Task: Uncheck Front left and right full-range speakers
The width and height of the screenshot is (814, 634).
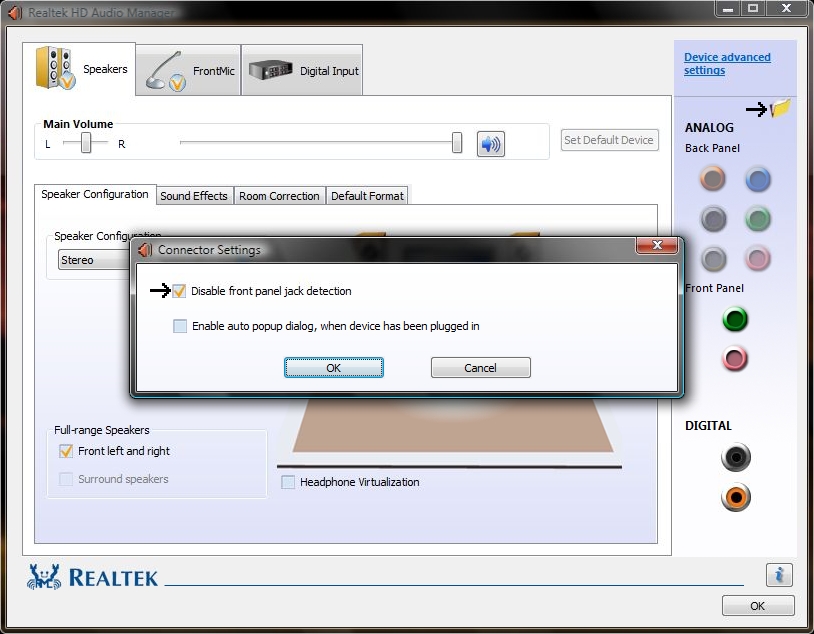Action: (x=66, y=451)
